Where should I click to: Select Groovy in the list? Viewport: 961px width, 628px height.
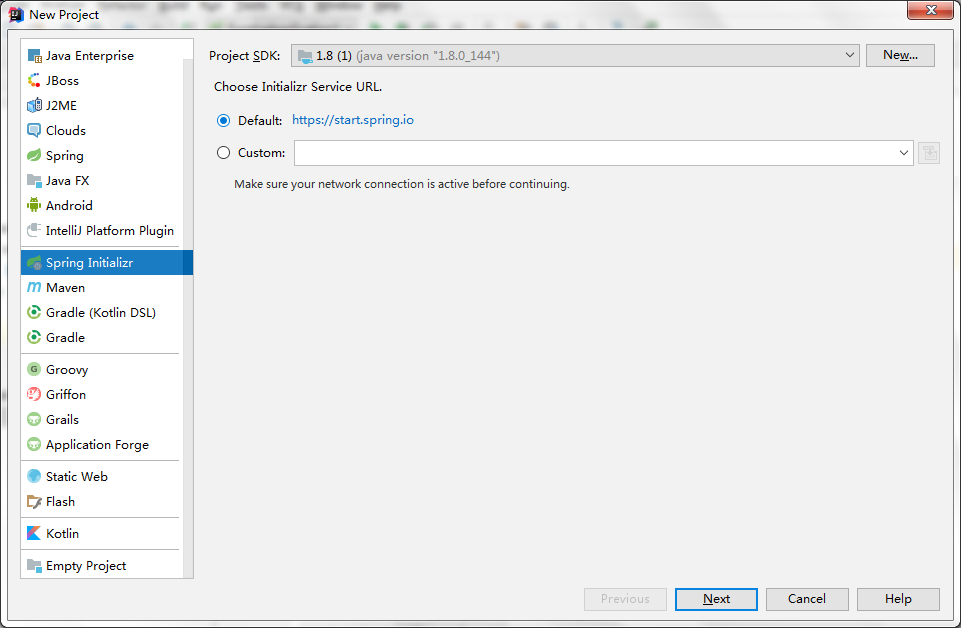click(102, 369)
